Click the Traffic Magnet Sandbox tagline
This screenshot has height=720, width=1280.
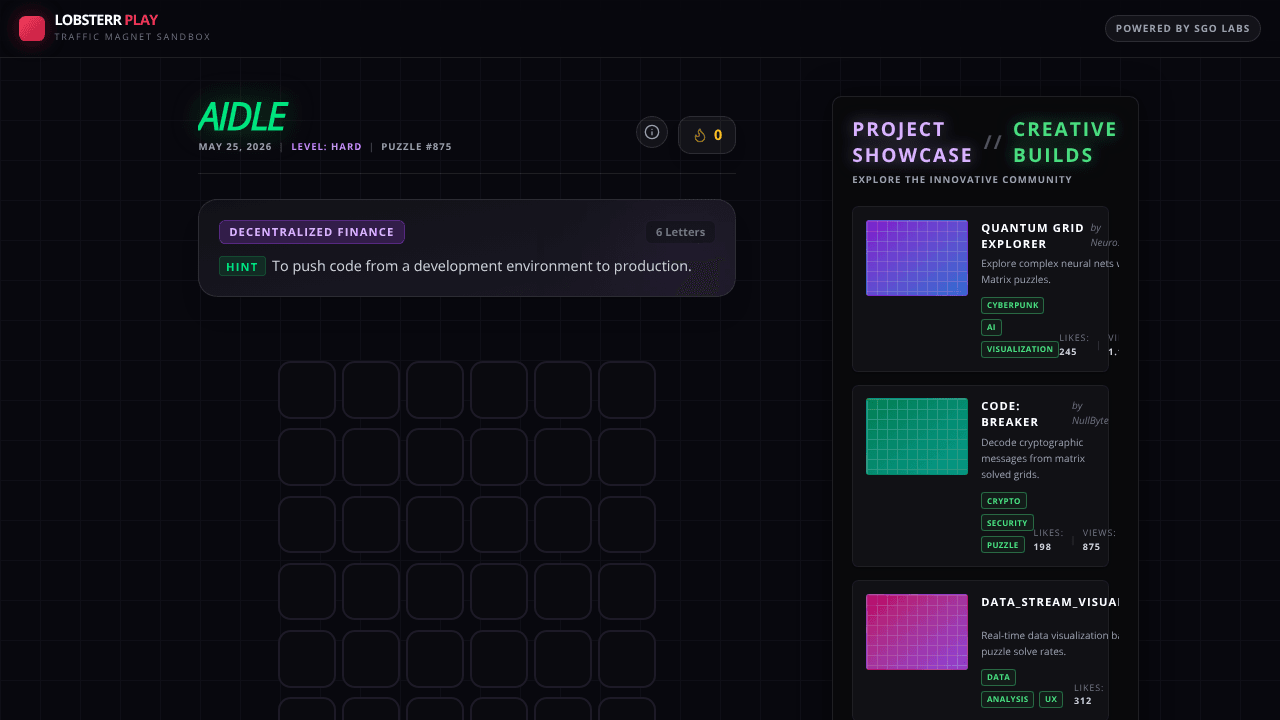[x=132, y=37]
